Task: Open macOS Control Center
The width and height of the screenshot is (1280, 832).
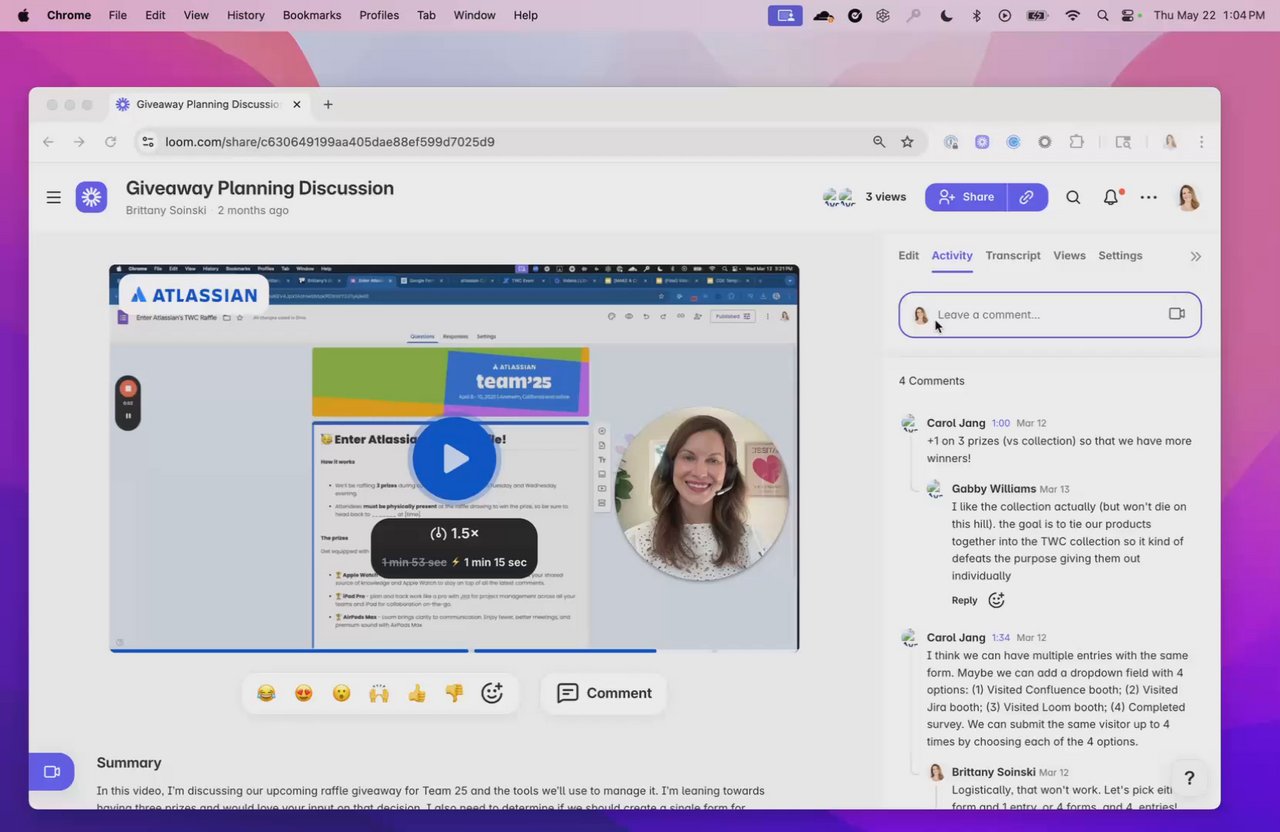Action: 1129,15
